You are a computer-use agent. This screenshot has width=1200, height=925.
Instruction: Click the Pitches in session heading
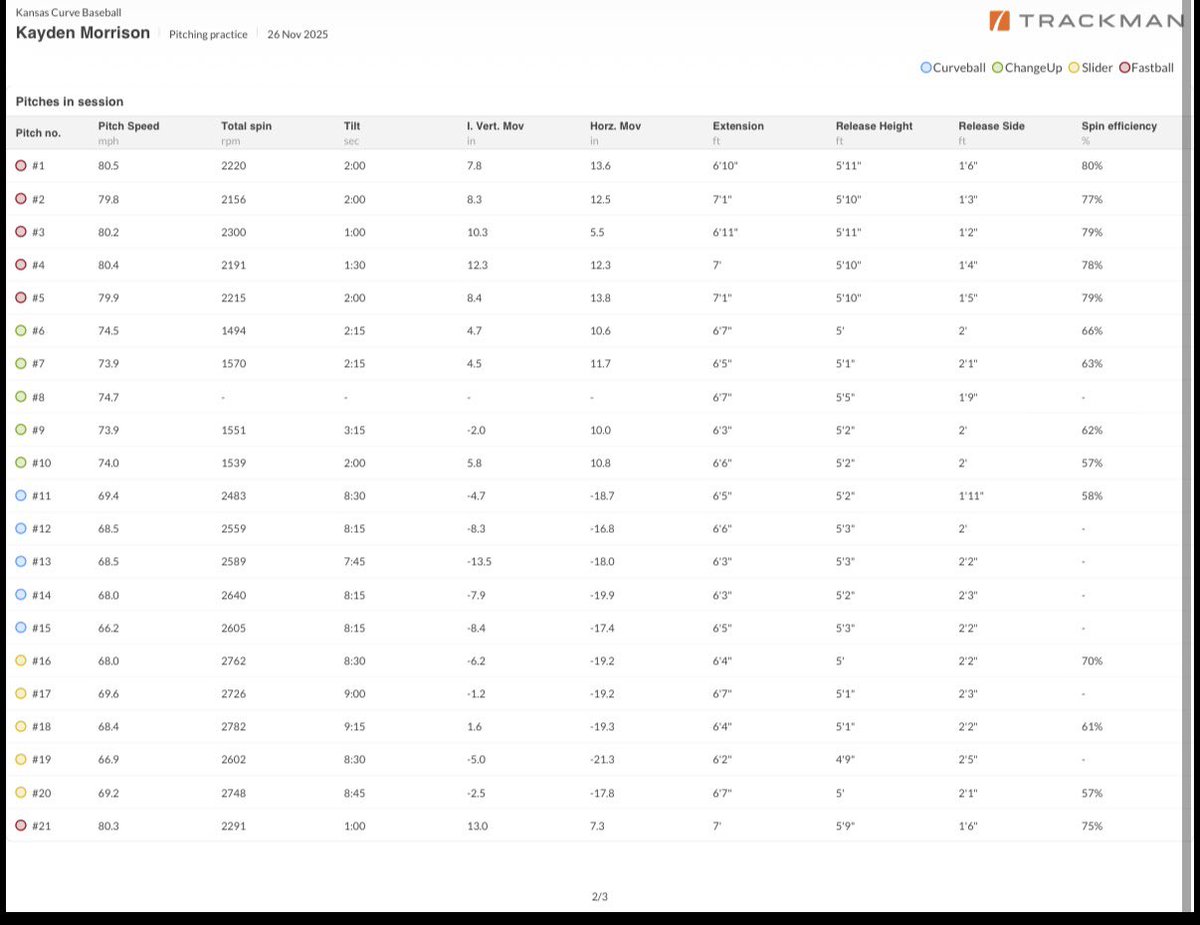pyautogui.click(x=70, y=102)
